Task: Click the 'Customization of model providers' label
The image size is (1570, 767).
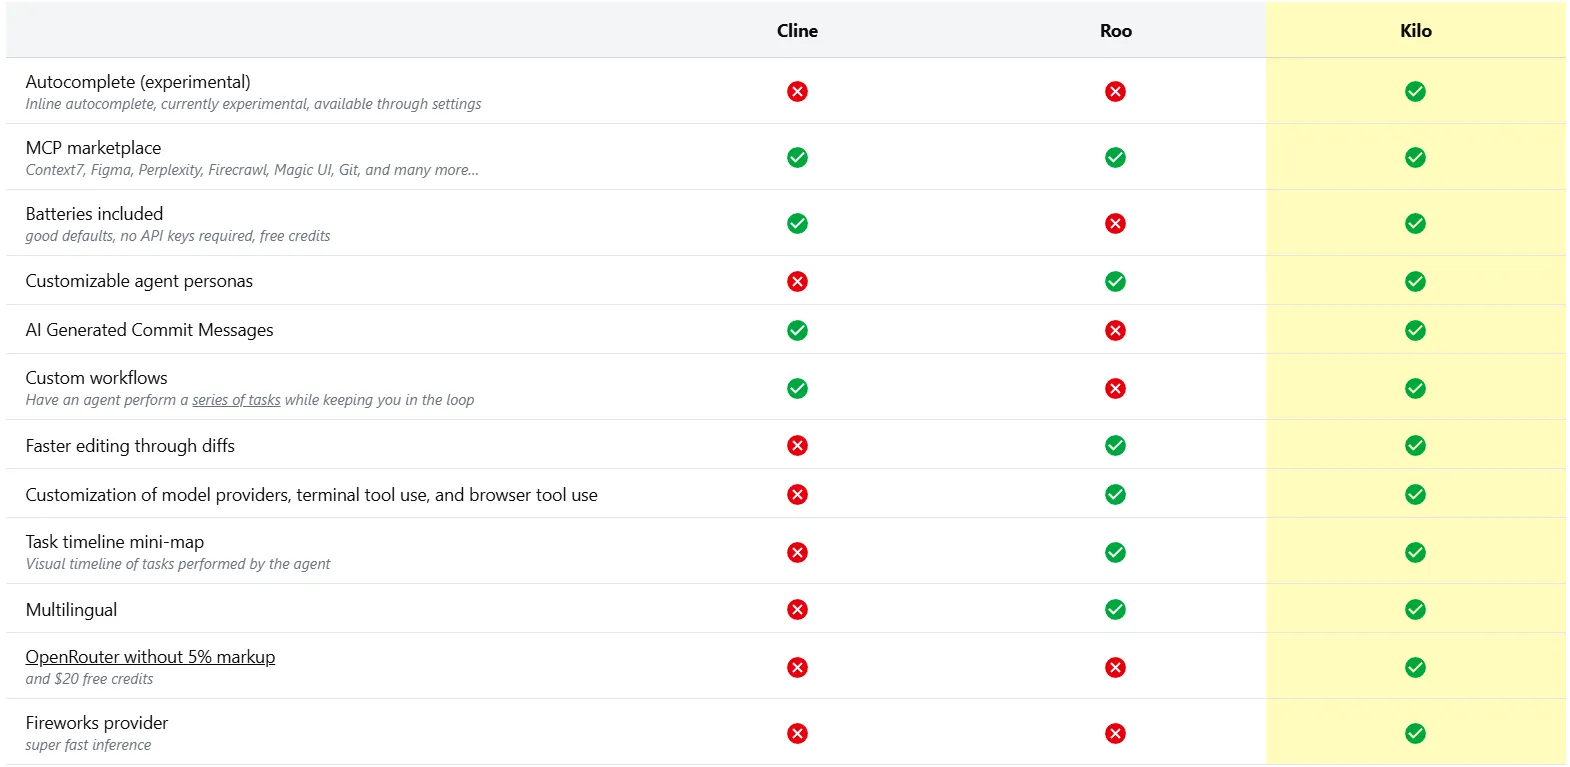Action: tap(311, 495)
